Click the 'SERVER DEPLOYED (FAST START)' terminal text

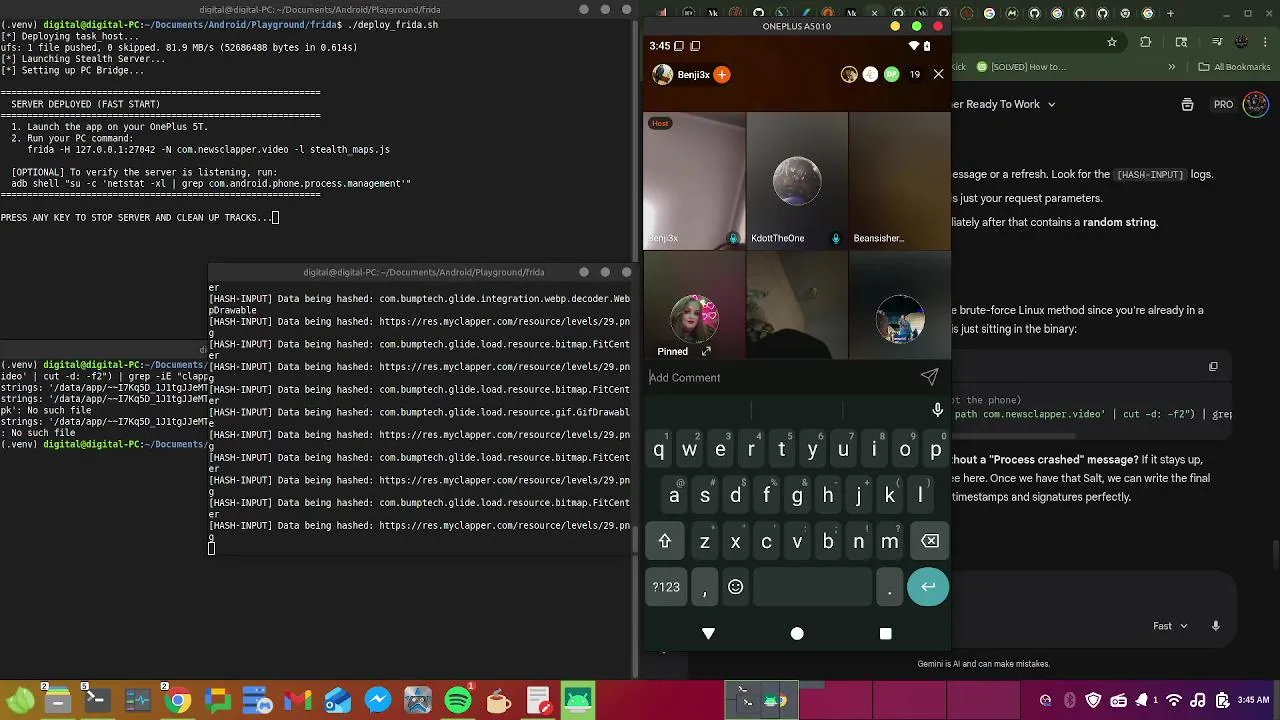(85, 104)
